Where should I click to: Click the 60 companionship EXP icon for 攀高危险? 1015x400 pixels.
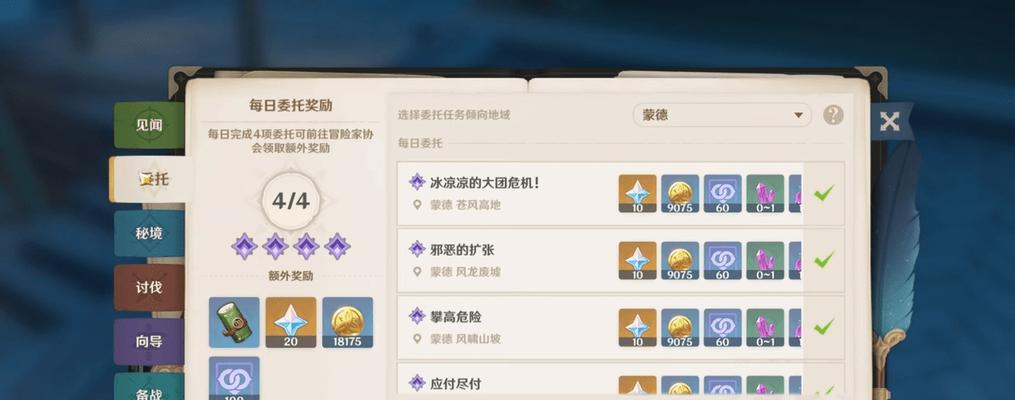click(x=722, y=328)
